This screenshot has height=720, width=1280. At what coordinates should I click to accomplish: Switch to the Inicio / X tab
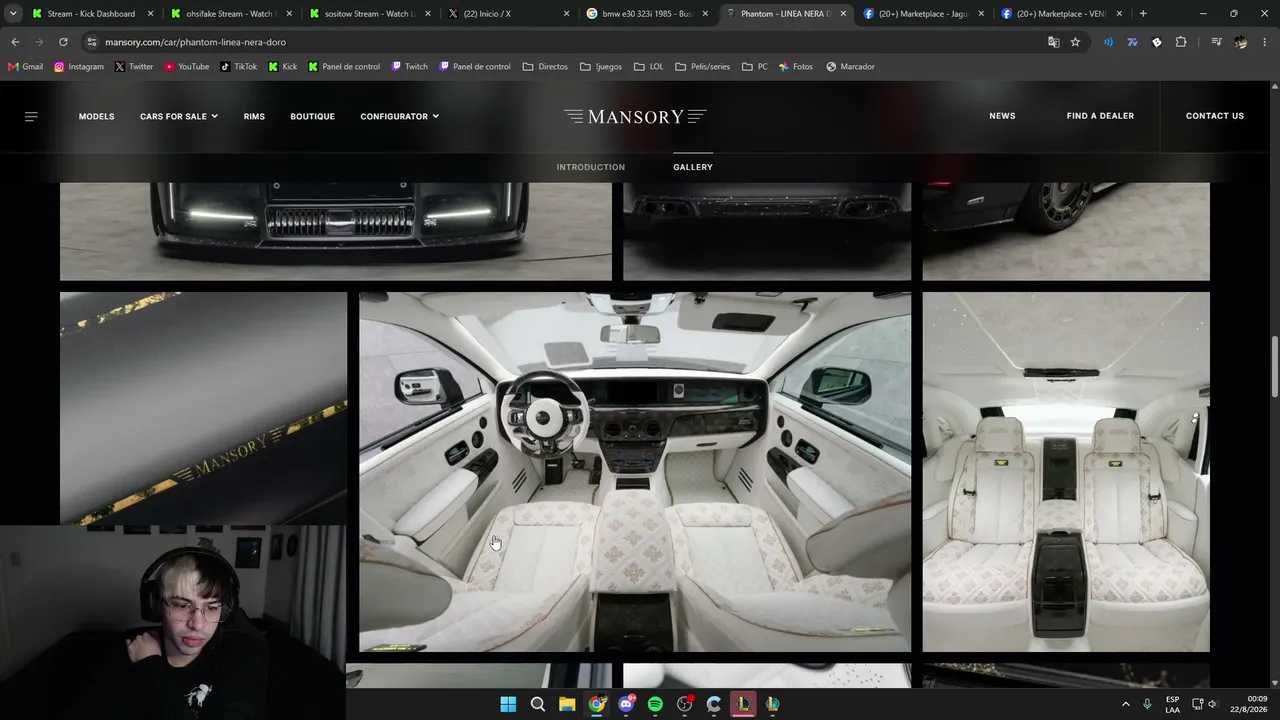click(x=507, y=14)
